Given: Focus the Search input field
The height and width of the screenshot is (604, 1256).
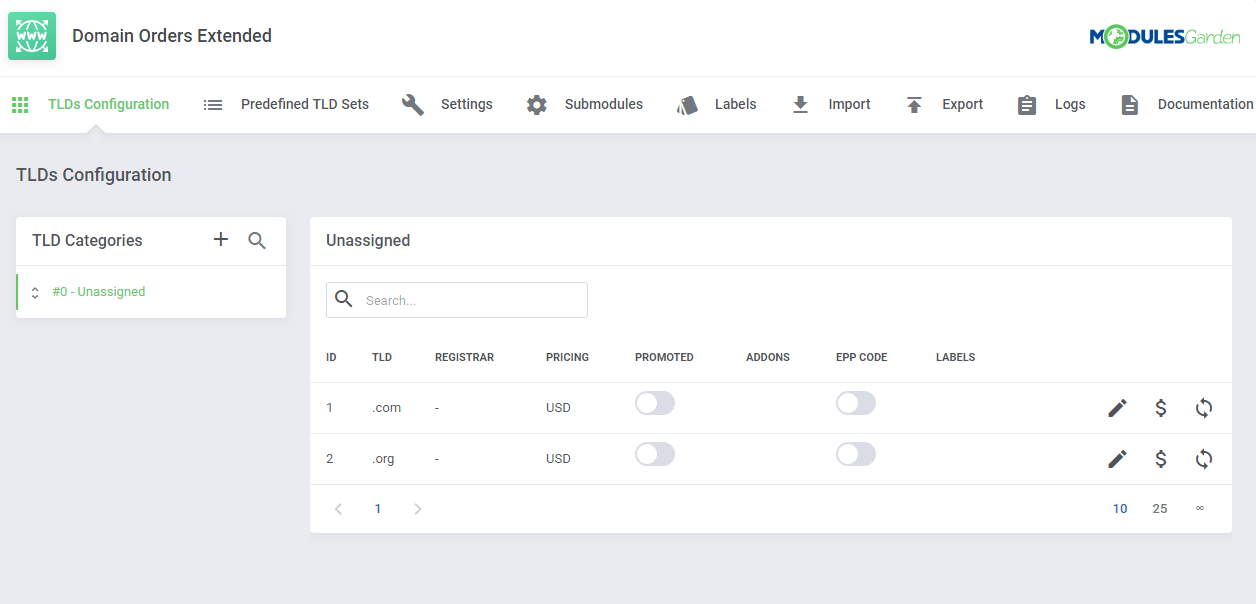Looking at the screenshot, I should pos(457,300).
